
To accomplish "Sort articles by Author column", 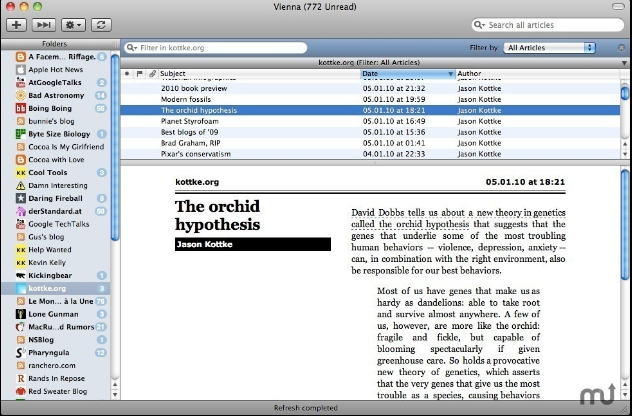I will [x=538, y=73].
